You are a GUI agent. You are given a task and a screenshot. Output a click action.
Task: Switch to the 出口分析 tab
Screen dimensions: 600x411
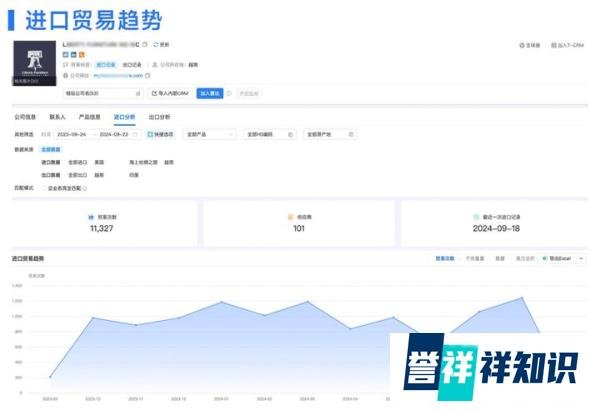159,117
